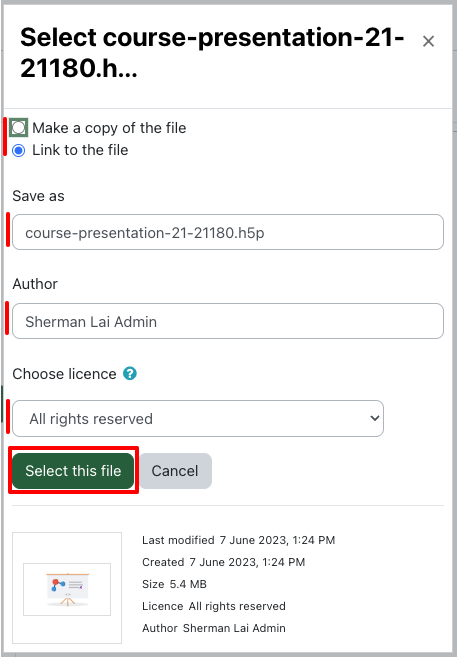The width and height of the screenshot is (457, 657).
Task: Click the licence dropdown chevron arrow
Action: click(374, 418)
